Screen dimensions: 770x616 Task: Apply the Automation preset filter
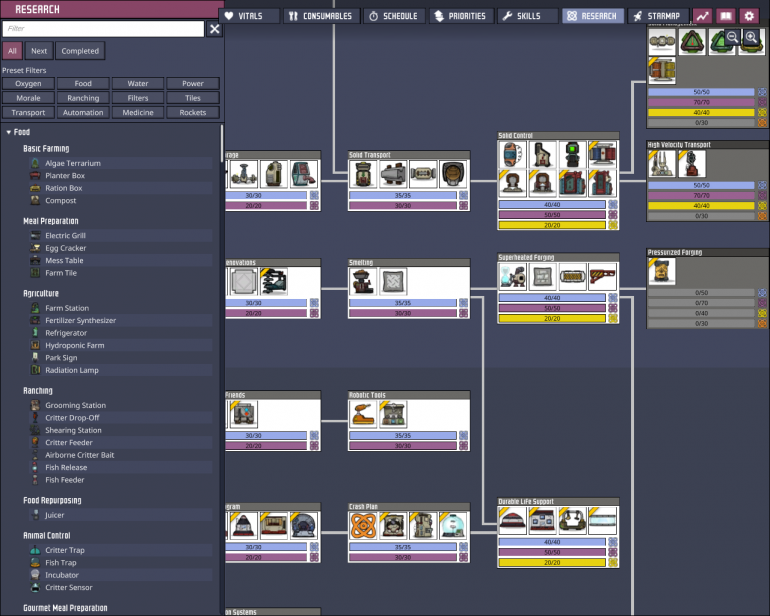pos(83,112)
